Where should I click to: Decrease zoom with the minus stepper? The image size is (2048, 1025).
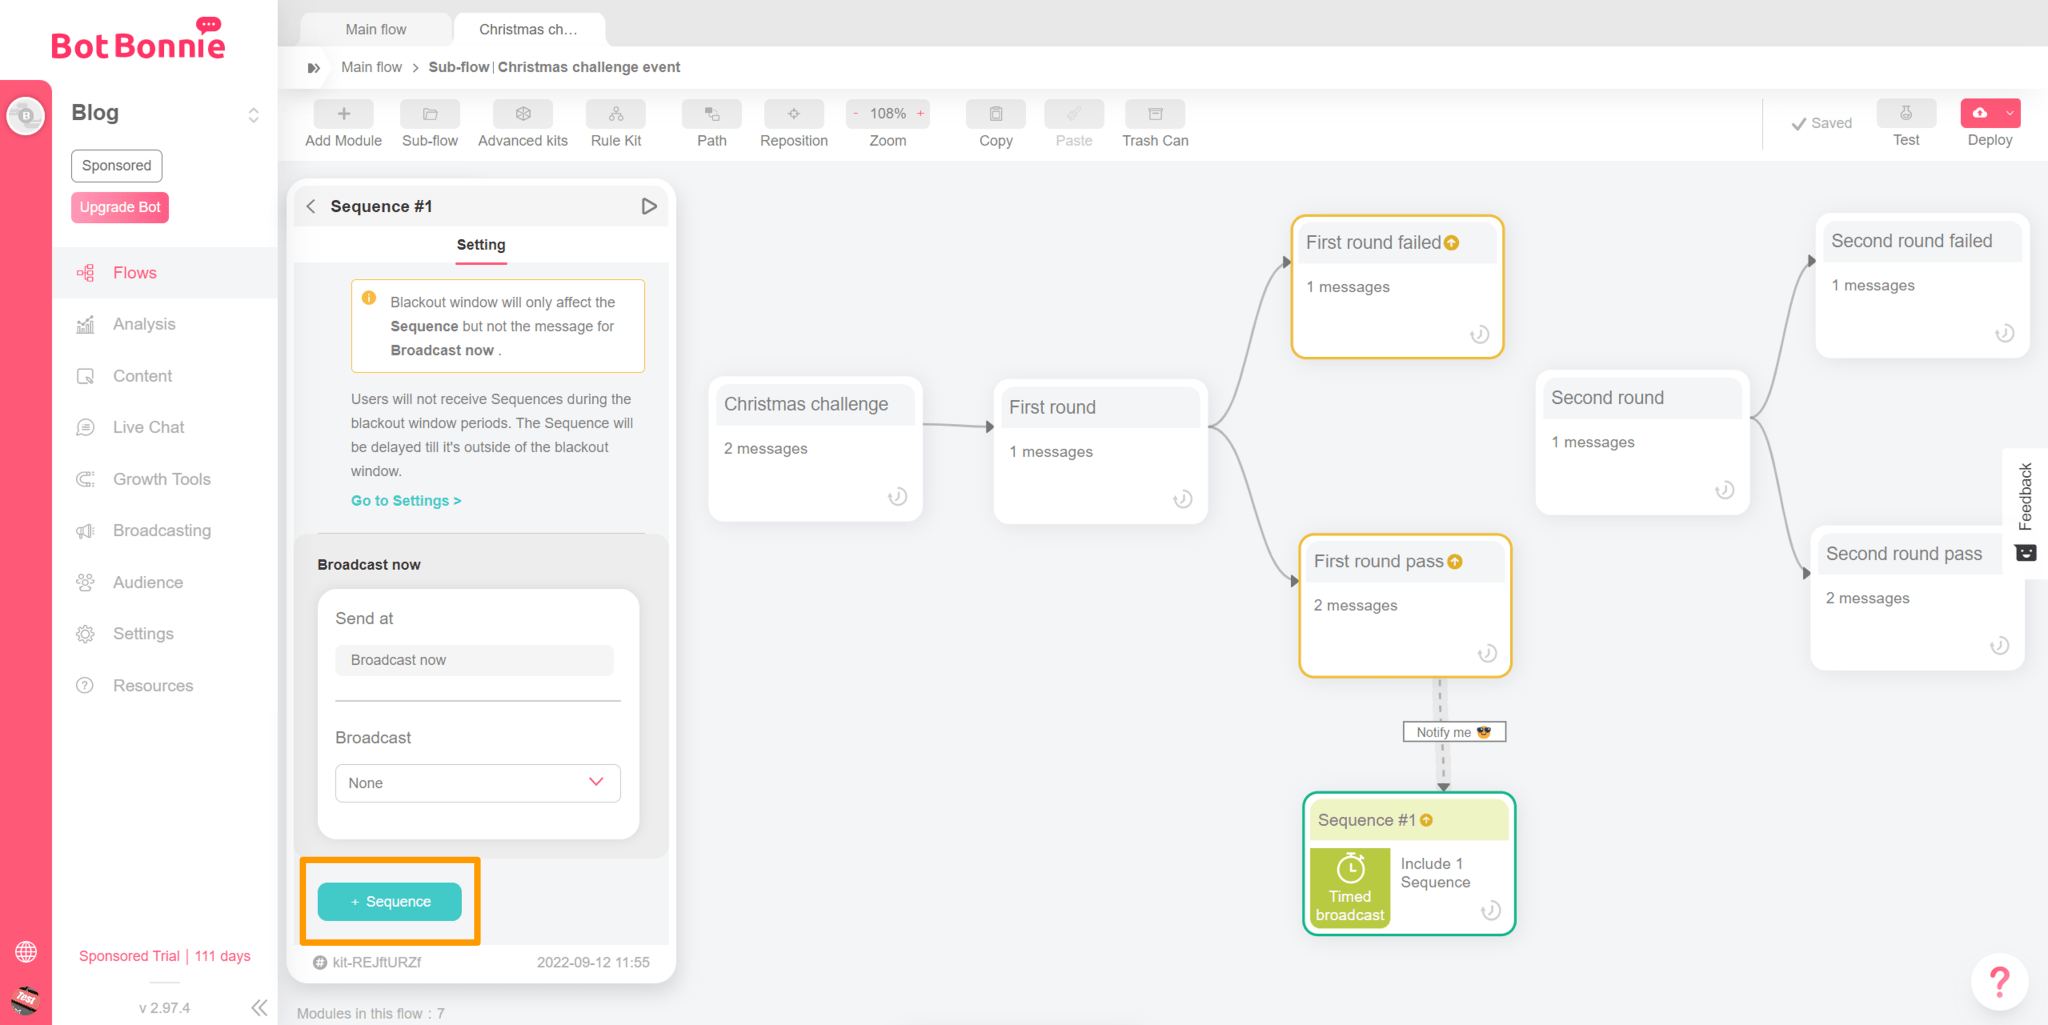856,114
